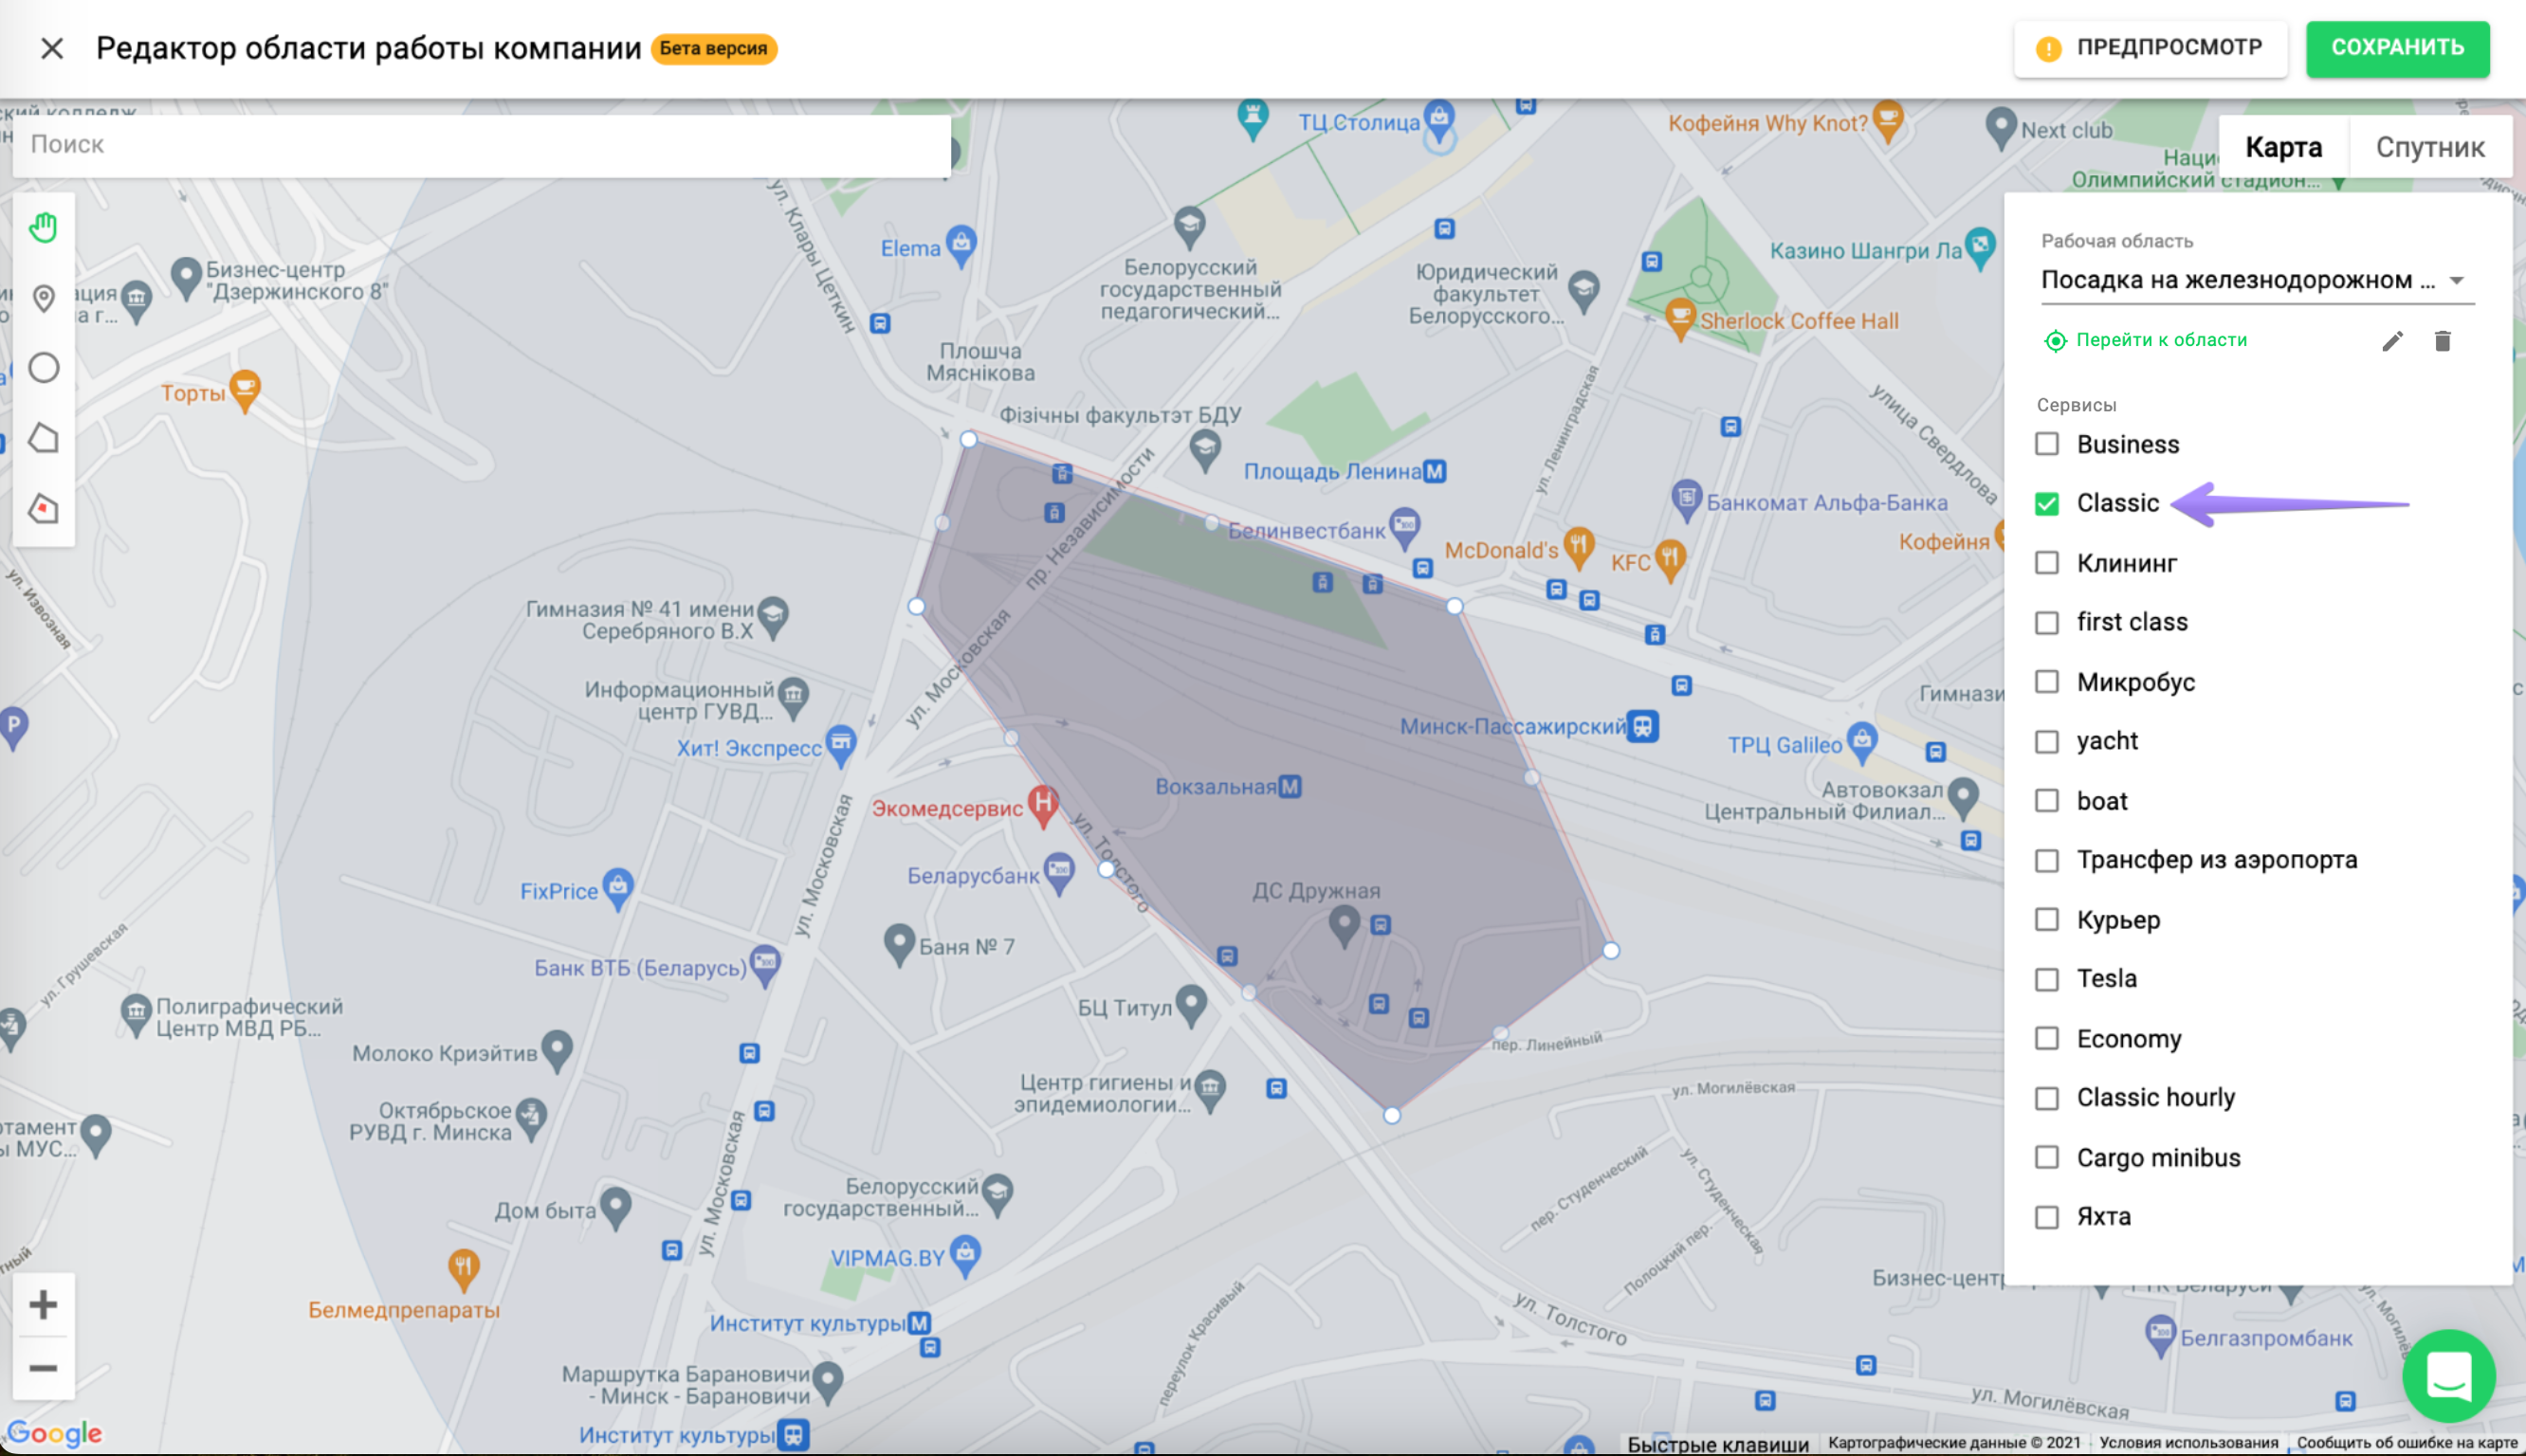
Task: Switch to the Карта map view
Action: [x=2283, y=147]
